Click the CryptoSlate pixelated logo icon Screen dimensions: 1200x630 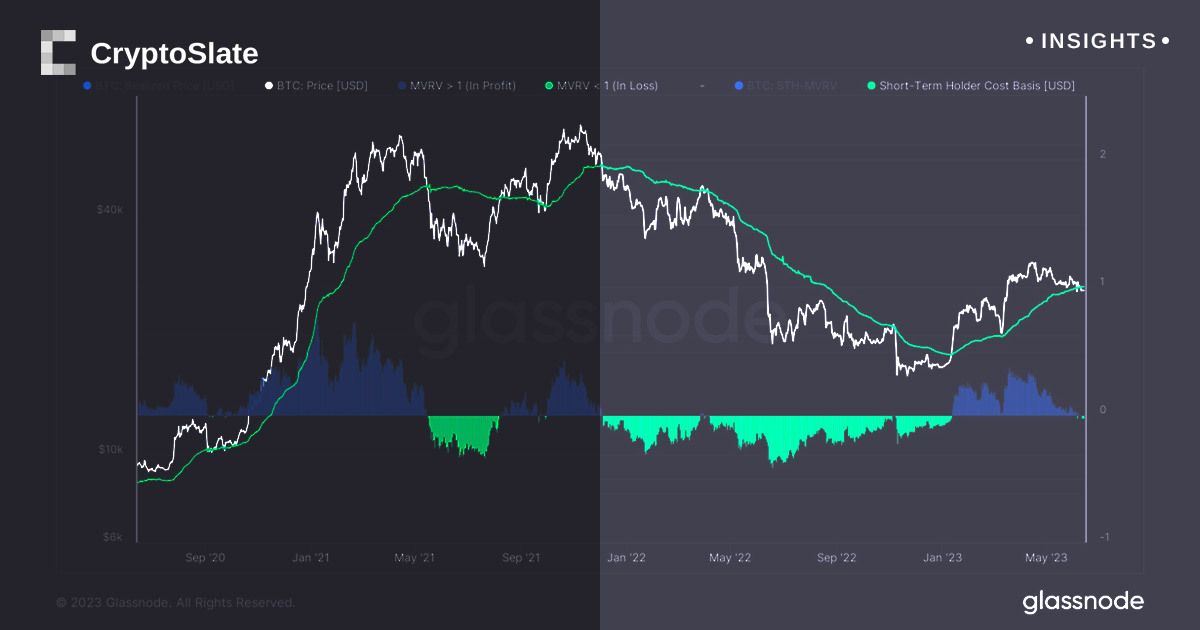click(58, 52)
